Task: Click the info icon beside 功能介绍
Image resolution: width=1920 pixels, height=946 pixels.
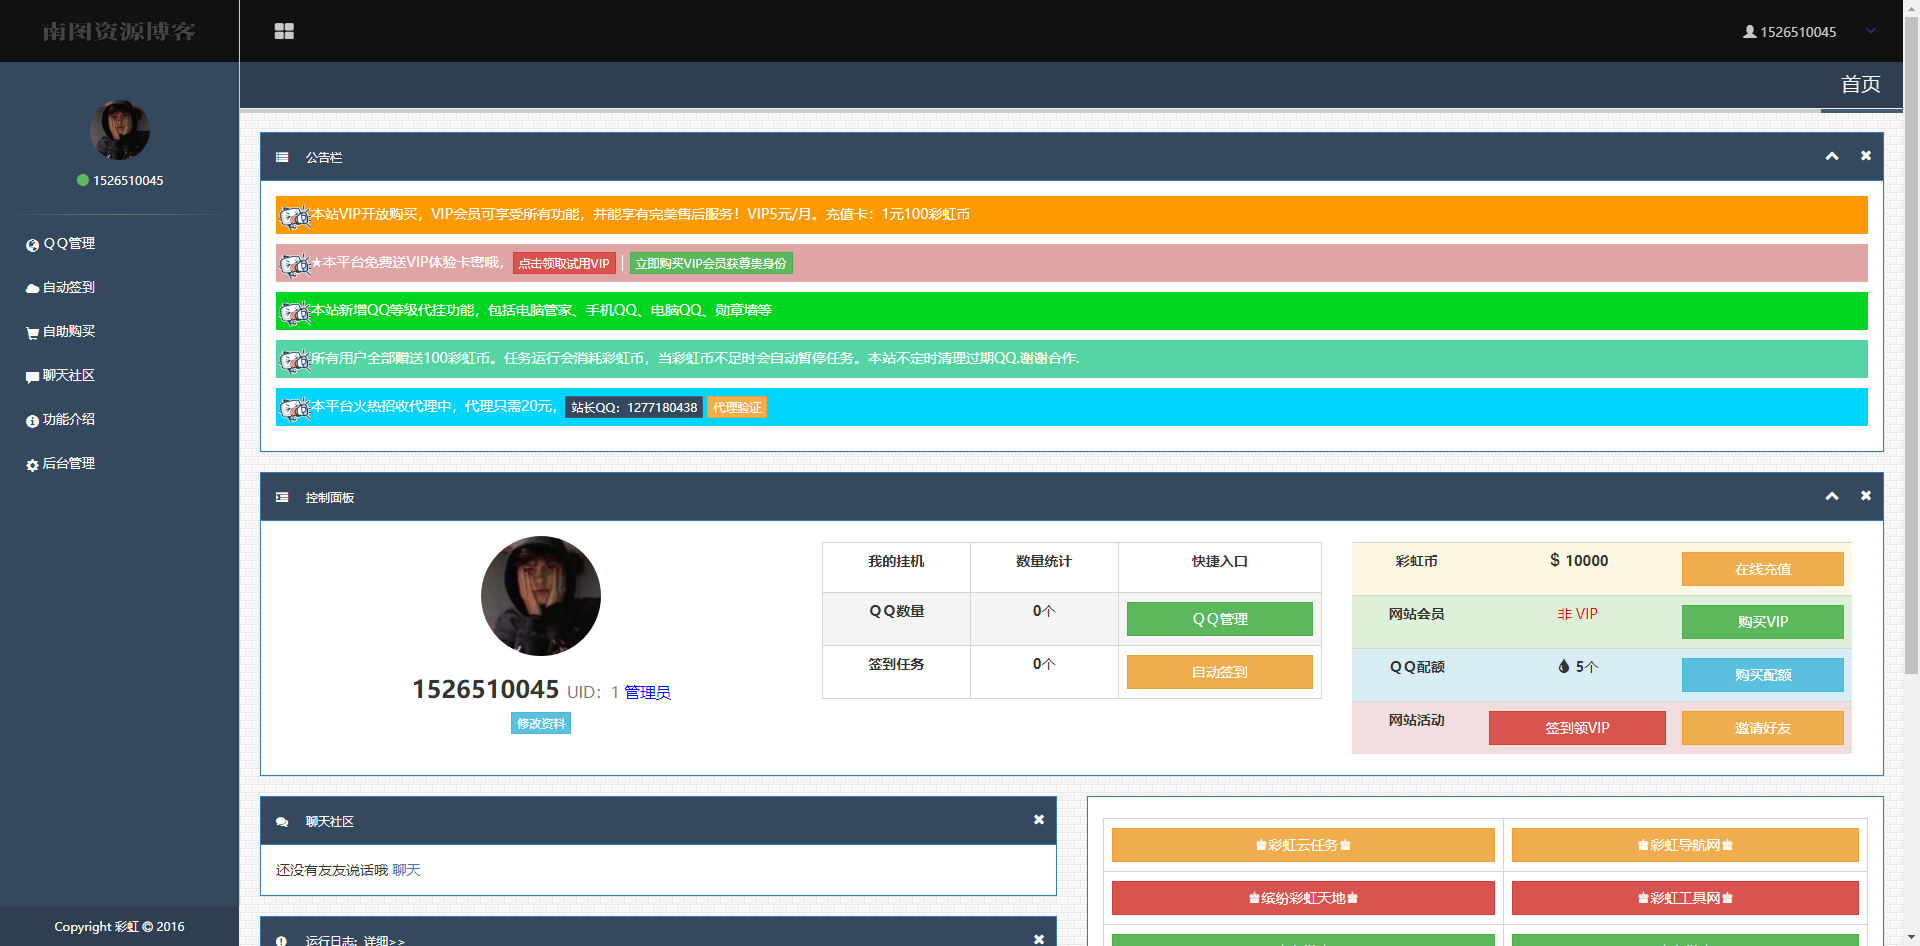Action: (32, 421)
